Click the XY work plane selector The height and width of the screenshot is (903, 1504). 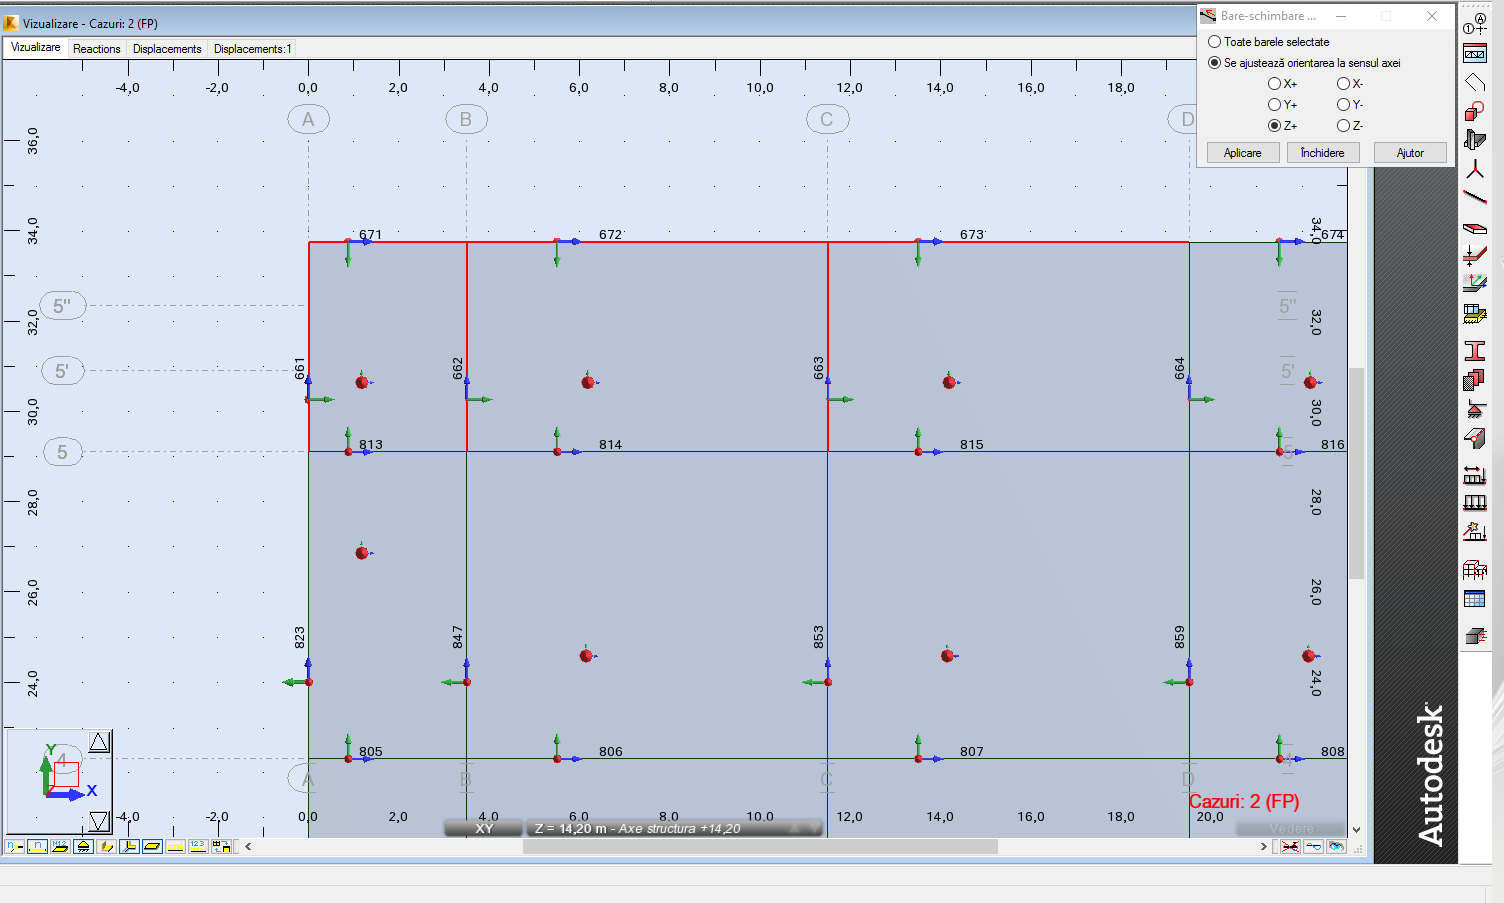click(x=484, y=828)
